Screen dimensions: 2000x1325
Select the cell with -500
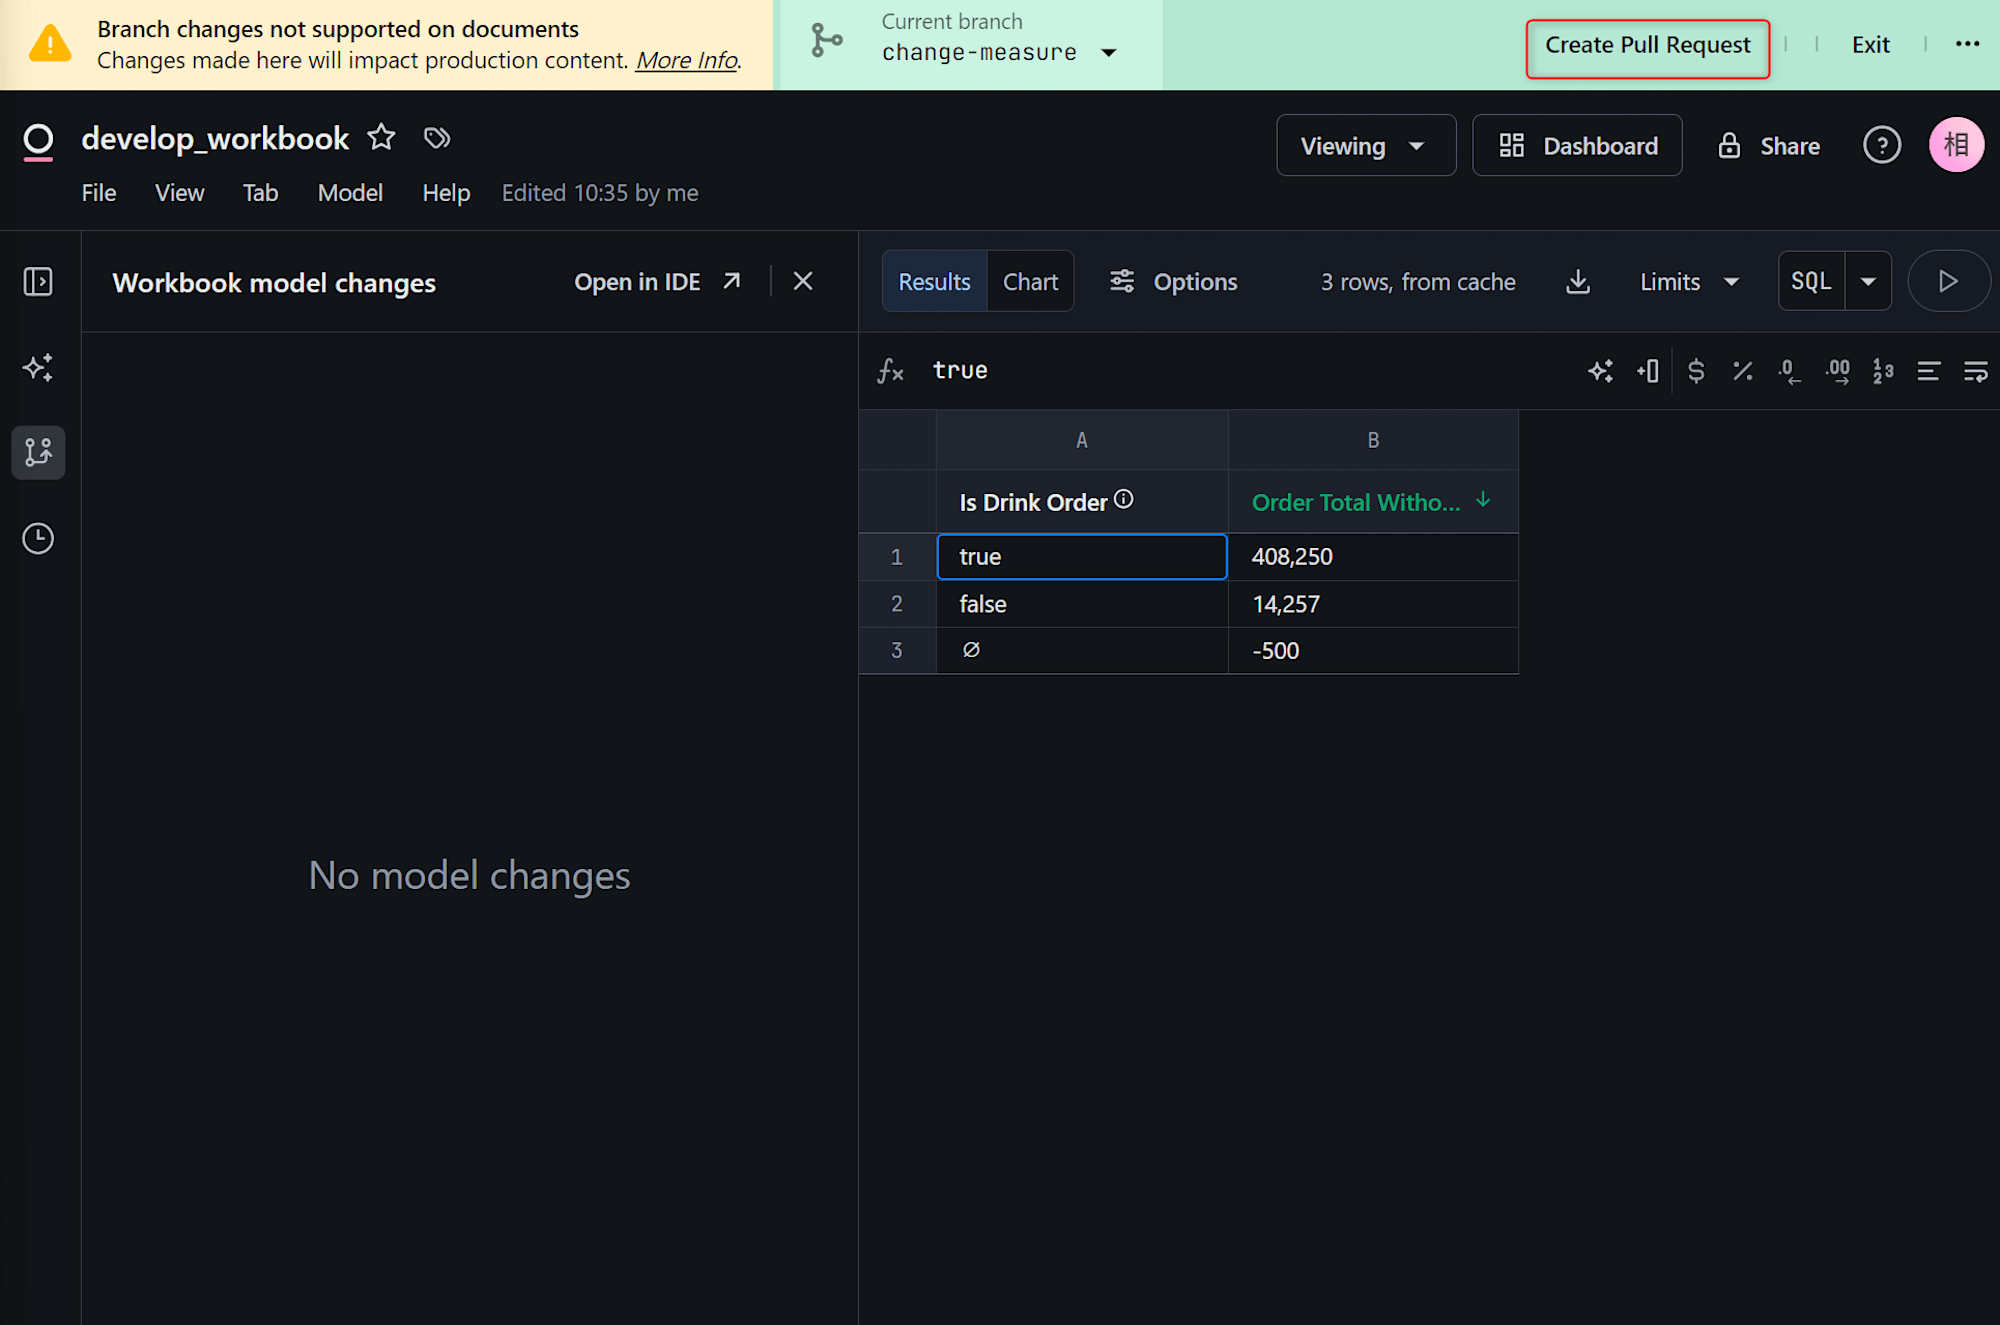(x=1373, y=650)
